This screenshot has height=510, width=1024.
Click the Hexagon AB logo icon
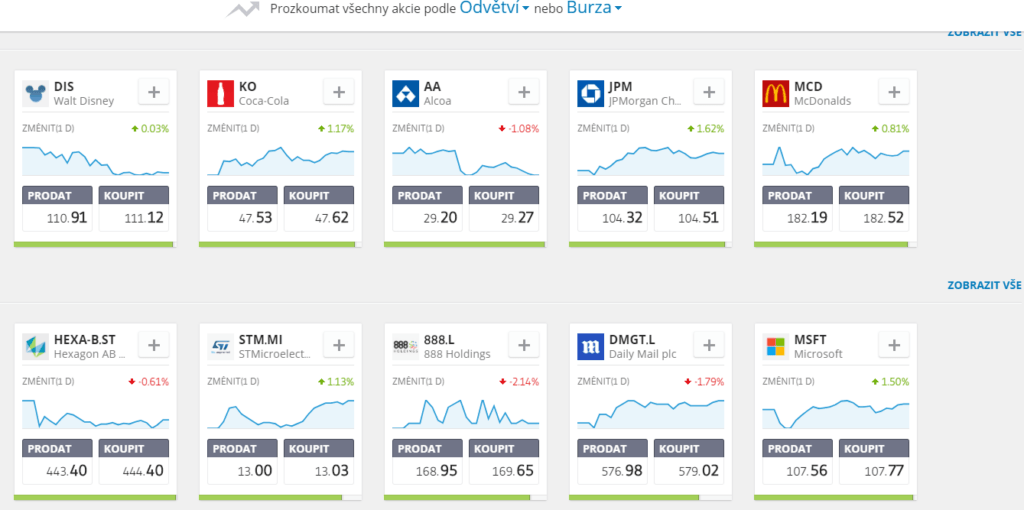(x=36, y=347)
